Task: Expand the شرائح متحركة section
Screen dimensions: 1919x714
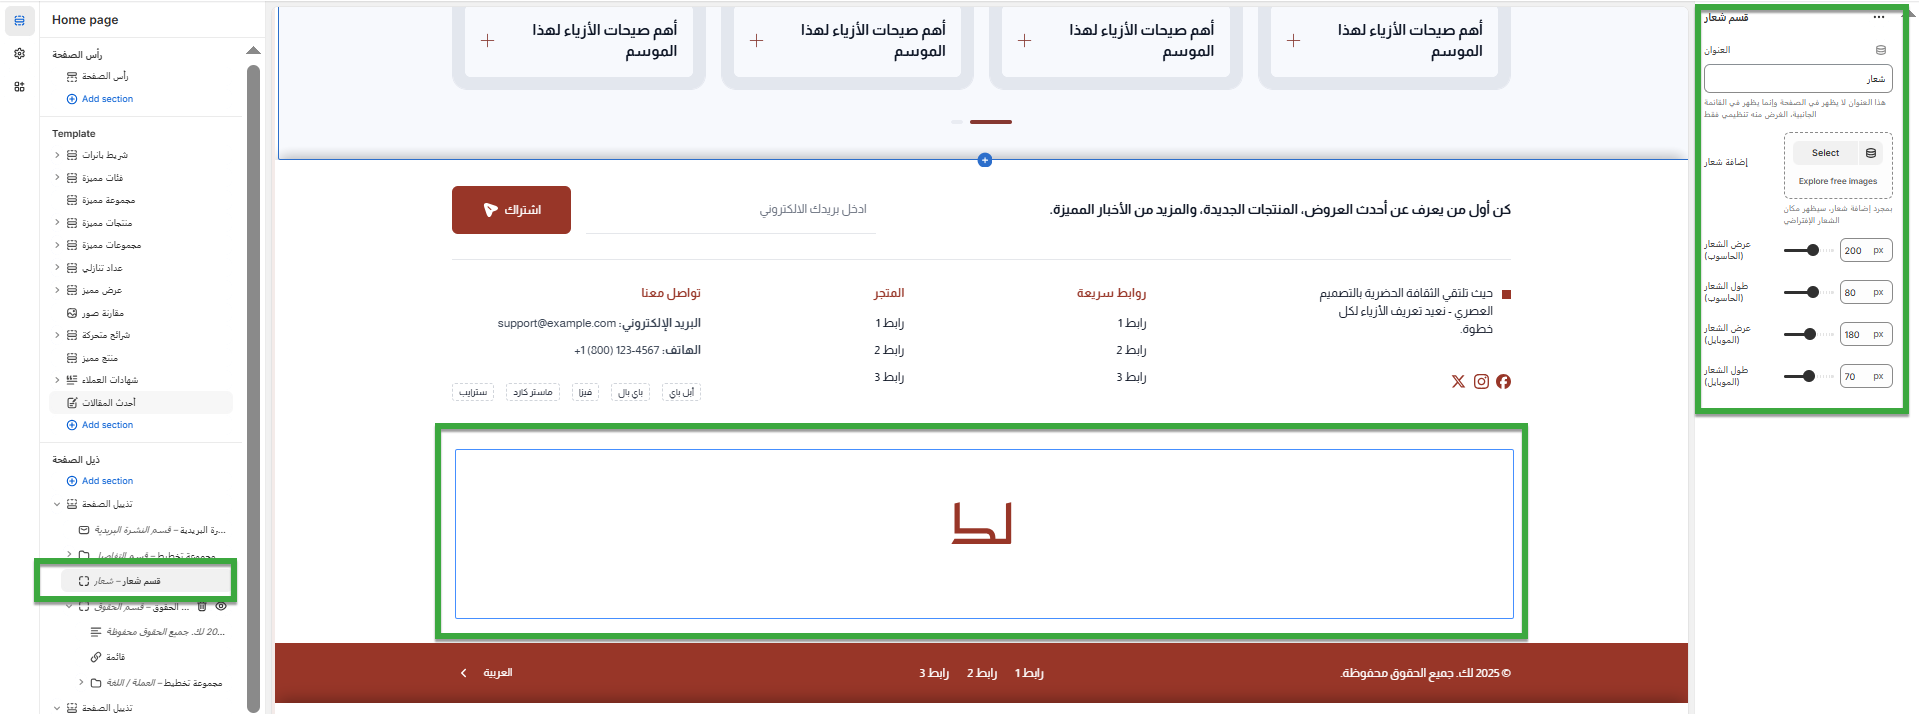Action: click(57, 335)
